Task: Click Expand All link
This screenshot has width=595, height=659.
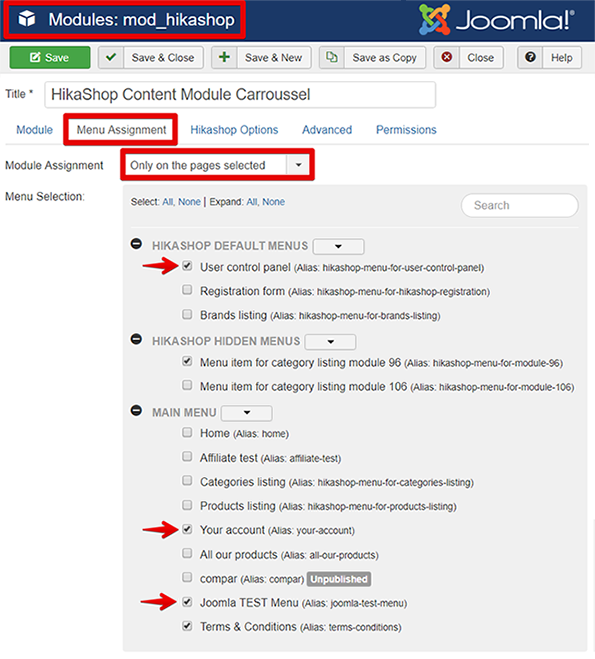Action: tap(252, 202)
